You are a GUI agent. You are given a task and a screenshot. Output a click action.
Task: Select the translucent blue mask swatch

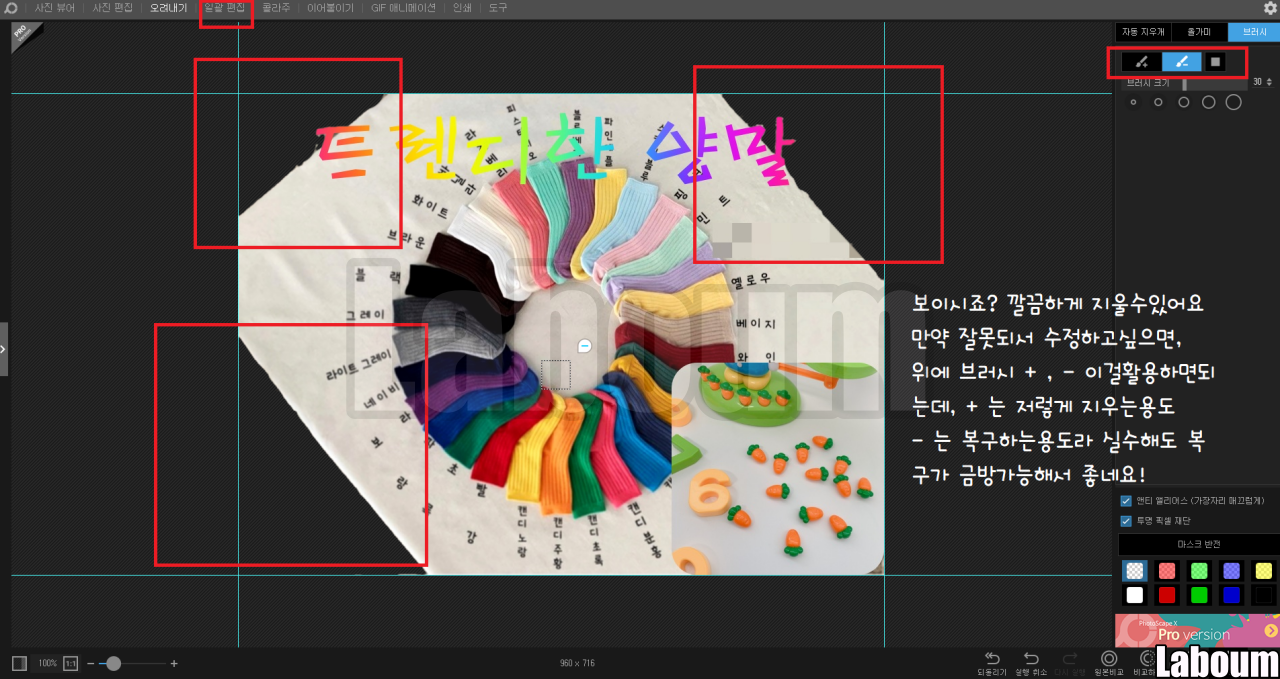(x=1231, y=570)
